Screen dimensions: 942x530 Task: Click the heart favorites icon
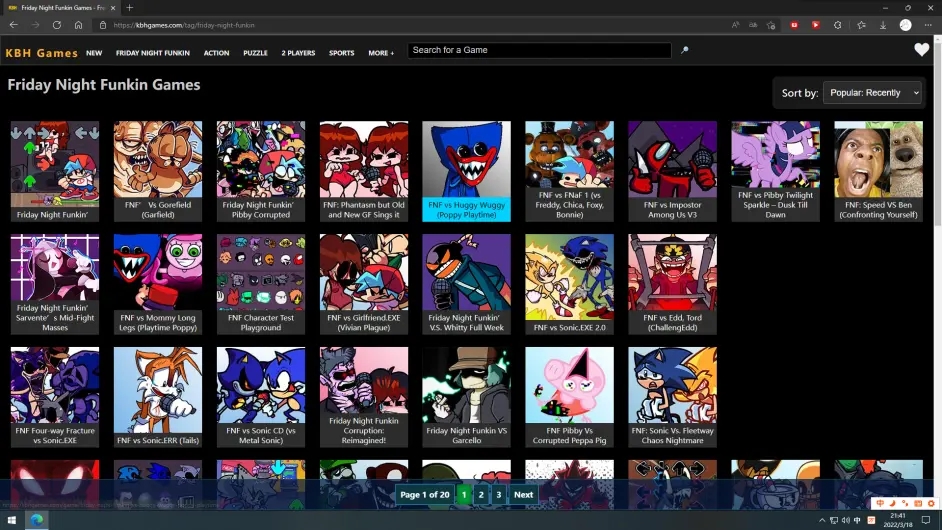(x=921, y=50)
